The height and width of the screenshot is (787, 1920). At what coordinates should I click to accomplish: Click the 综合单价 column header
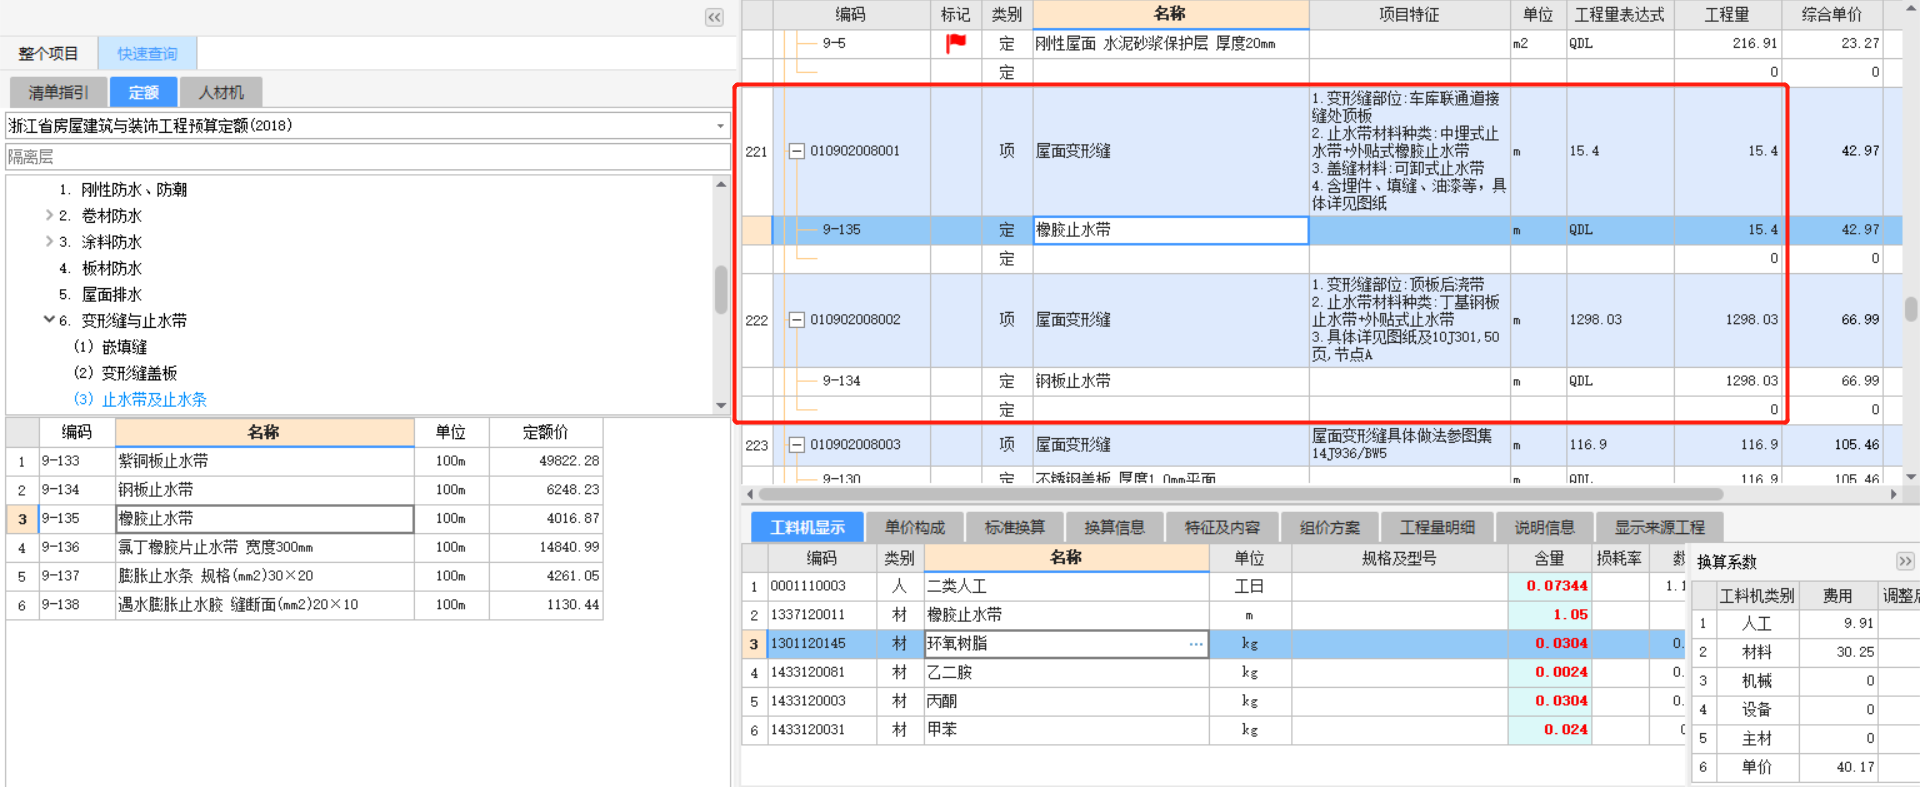[x=1832, y=14]
